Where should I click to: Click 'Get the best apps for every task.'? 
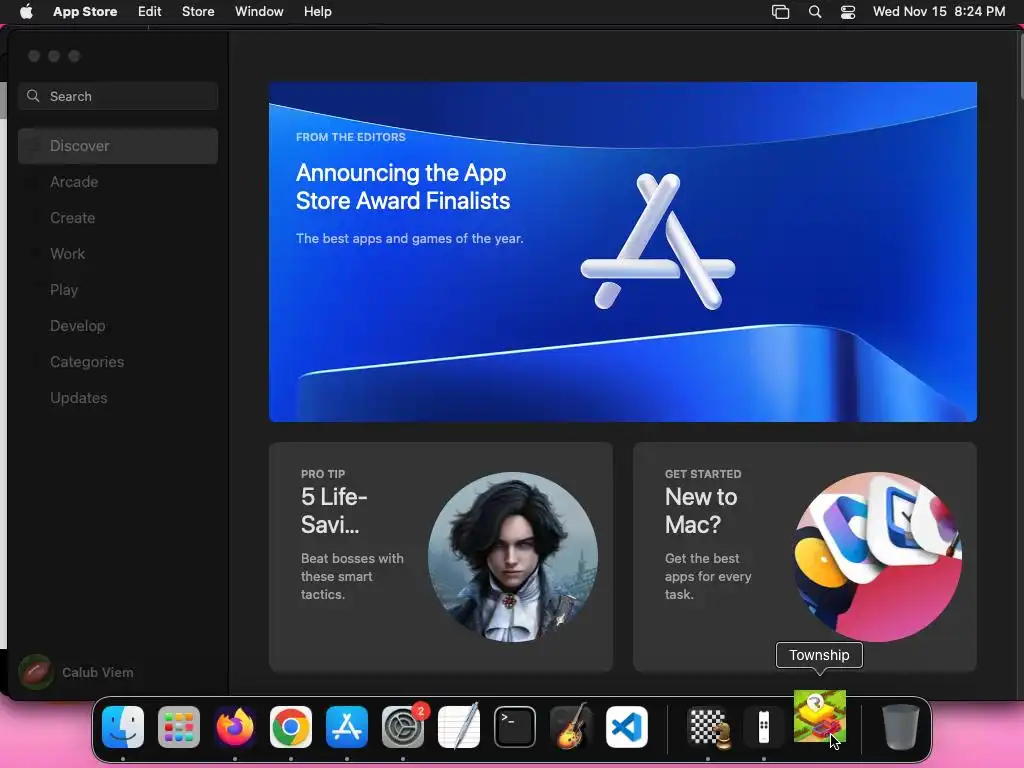708,576
